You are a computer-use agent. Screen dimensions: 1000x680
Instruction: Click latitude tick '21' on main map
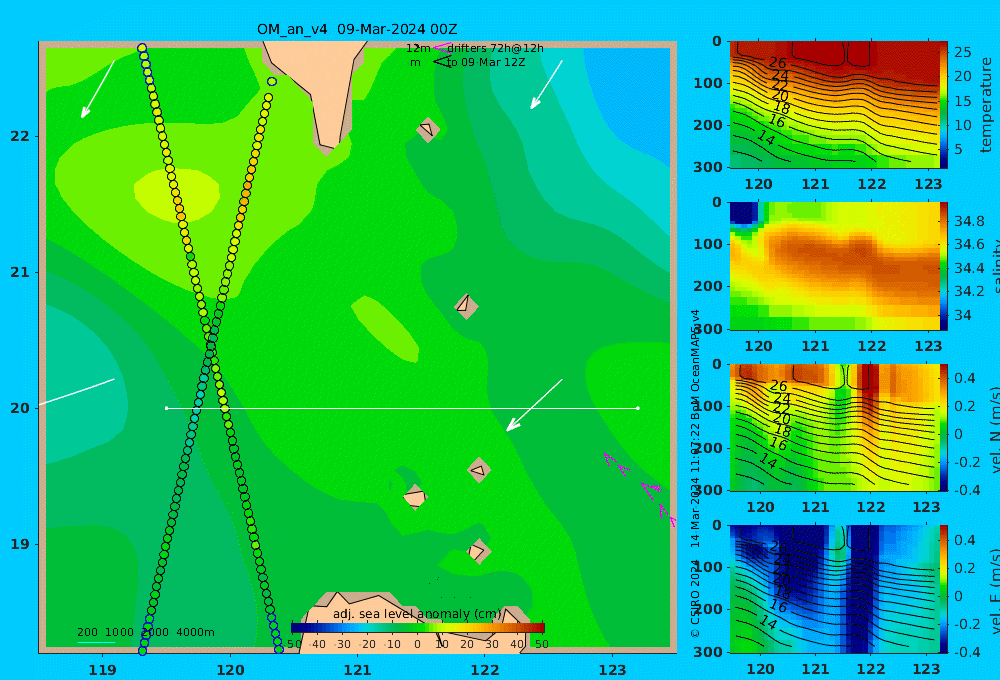(x=20, y=272)
